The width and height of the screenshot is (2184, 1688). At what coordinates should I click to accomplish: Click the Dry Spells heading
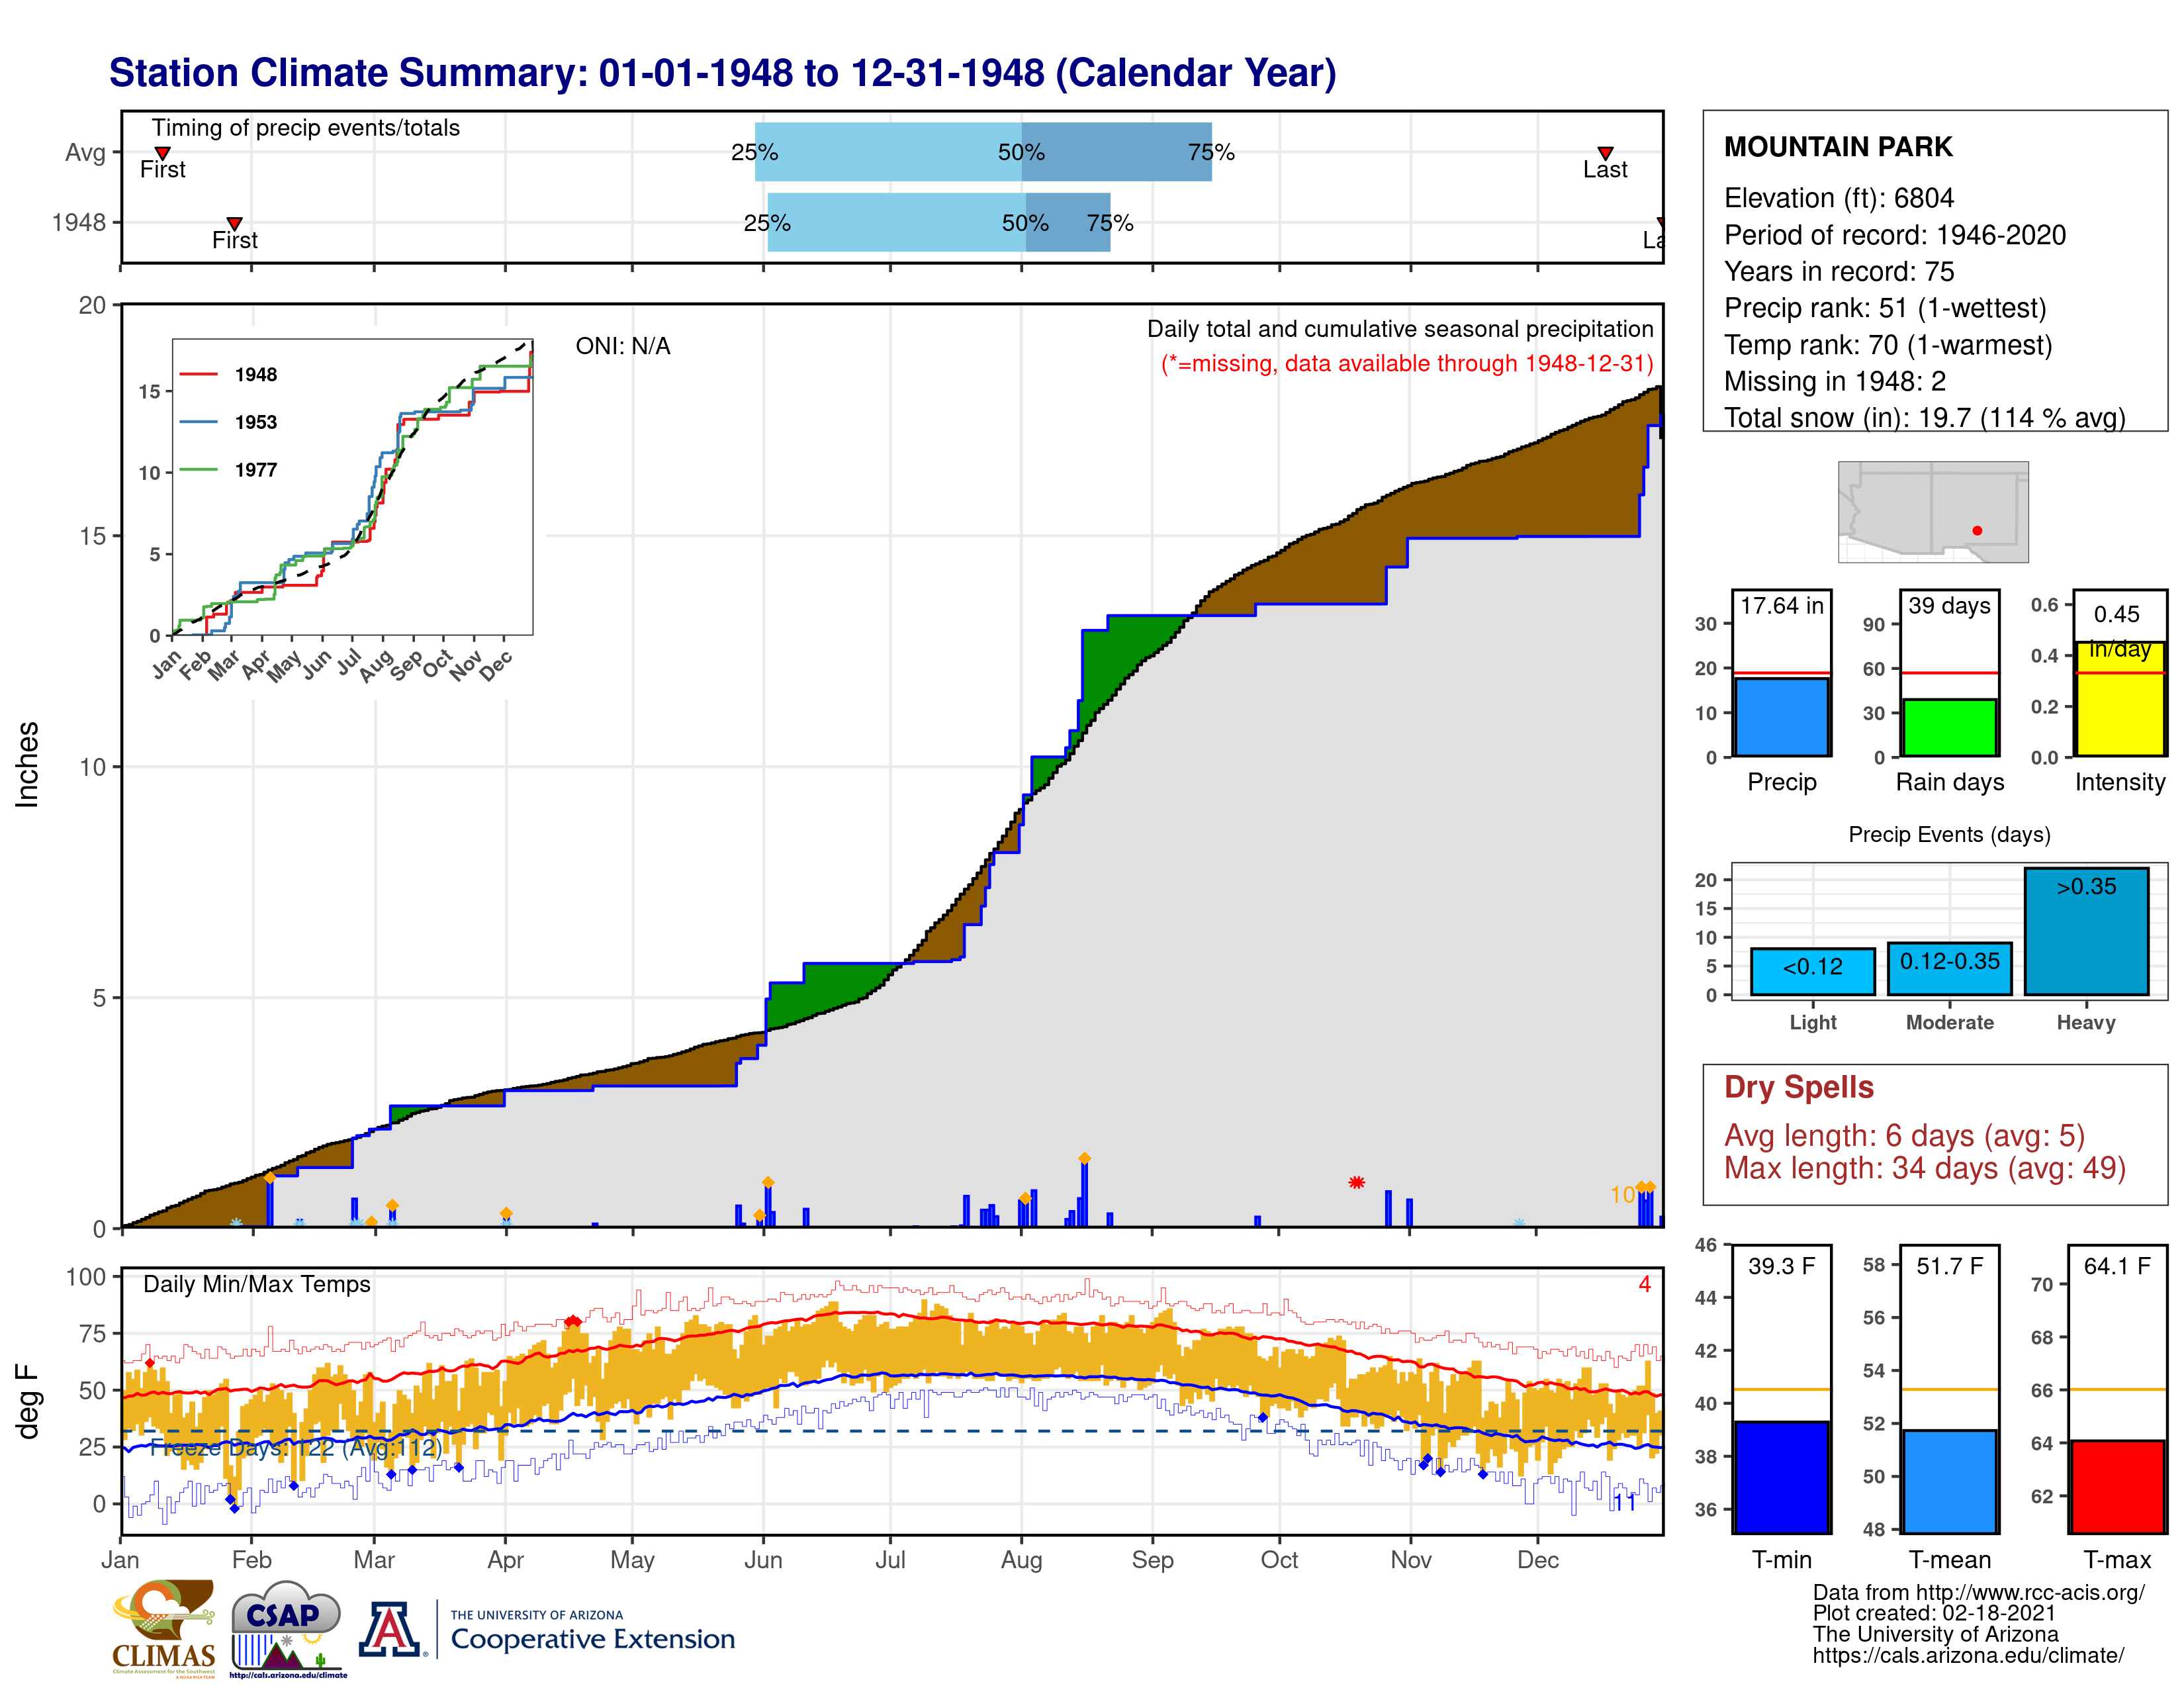tap(1798, 1087)
